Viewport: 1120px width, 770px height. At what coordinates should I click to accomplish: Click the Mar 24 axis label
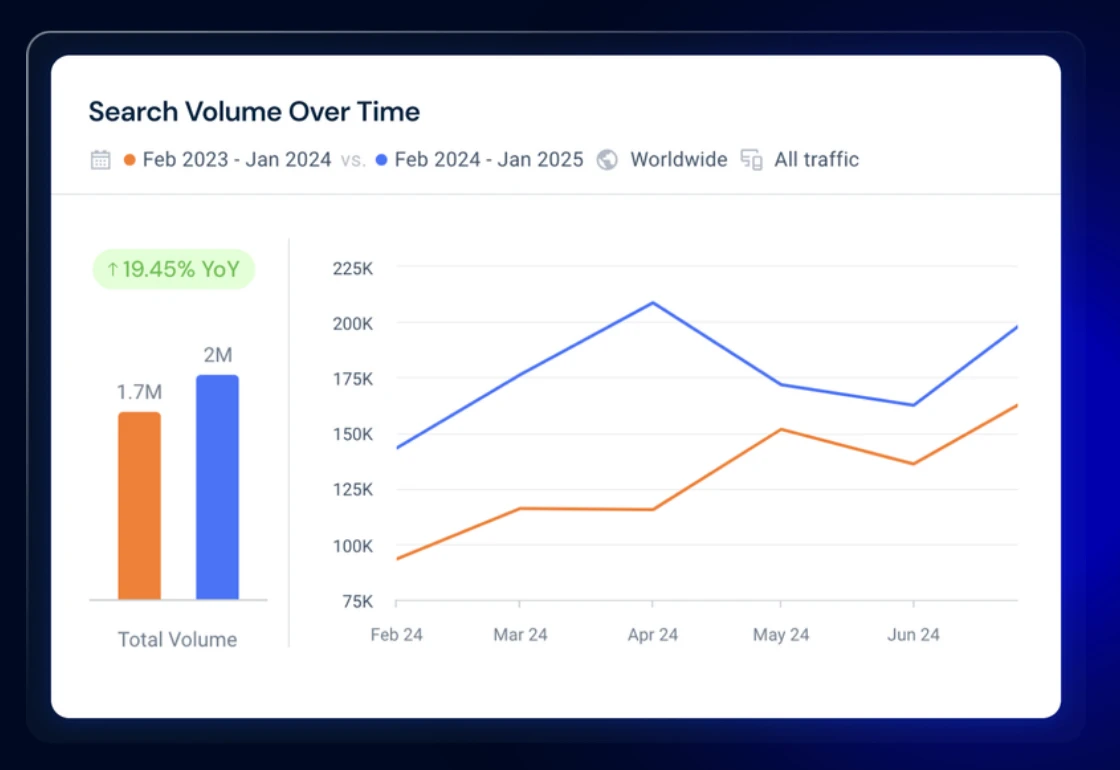click(x=520, y=634)
